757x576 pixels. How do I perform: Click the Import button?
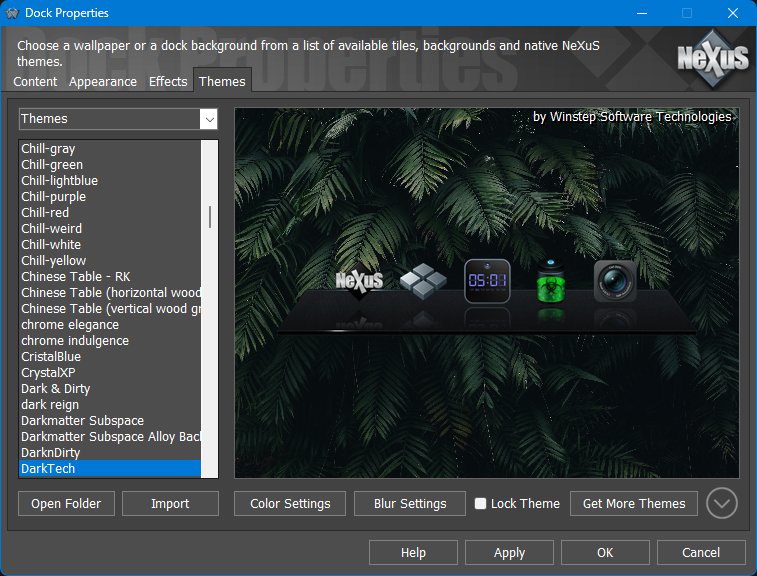[170, 504]
